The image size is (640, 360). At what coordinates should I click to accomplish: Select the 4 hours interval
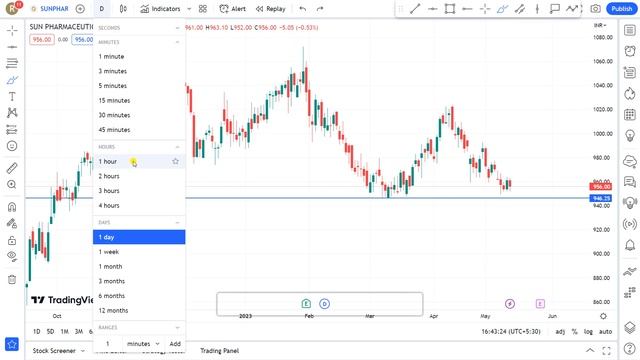click(x=139, y=205)
